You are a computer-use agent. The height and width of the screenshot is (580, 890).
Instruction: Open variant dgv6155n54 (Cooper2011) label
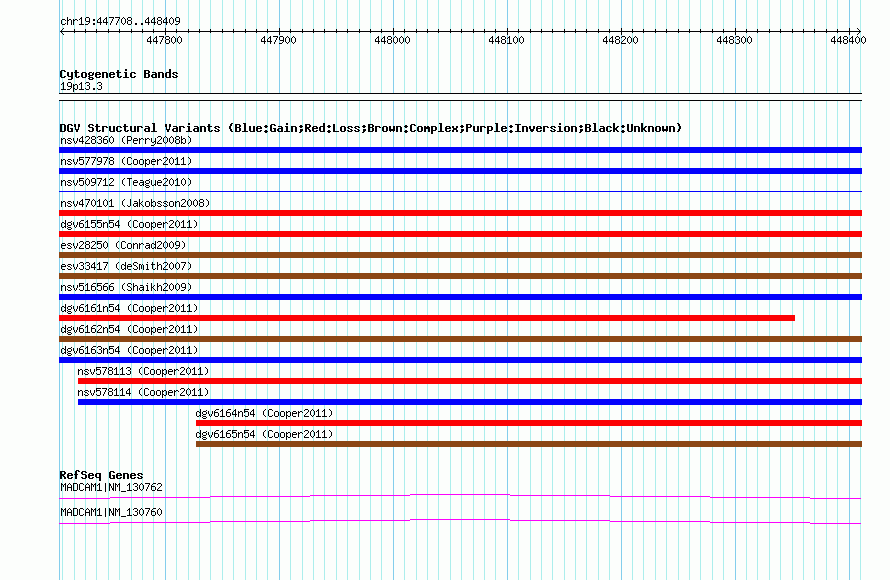(129, 224)
